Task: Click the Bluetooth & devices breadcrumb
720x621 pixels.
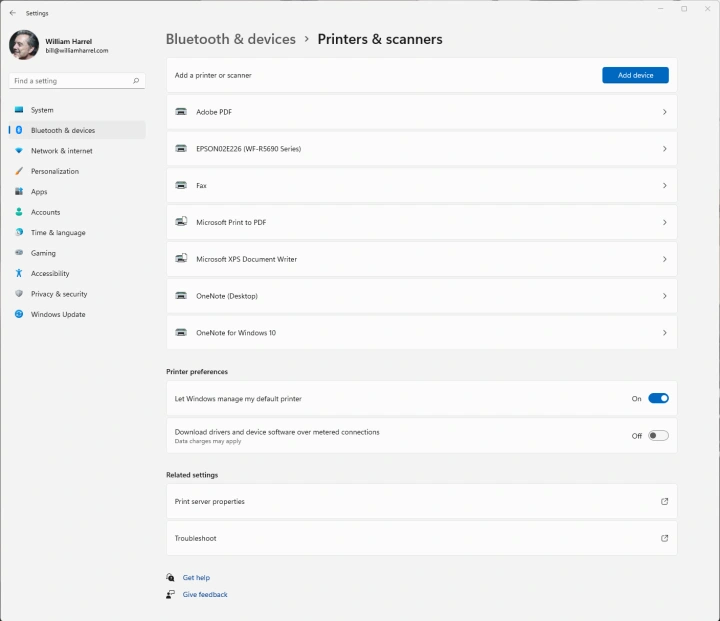Action: (231, 40)
